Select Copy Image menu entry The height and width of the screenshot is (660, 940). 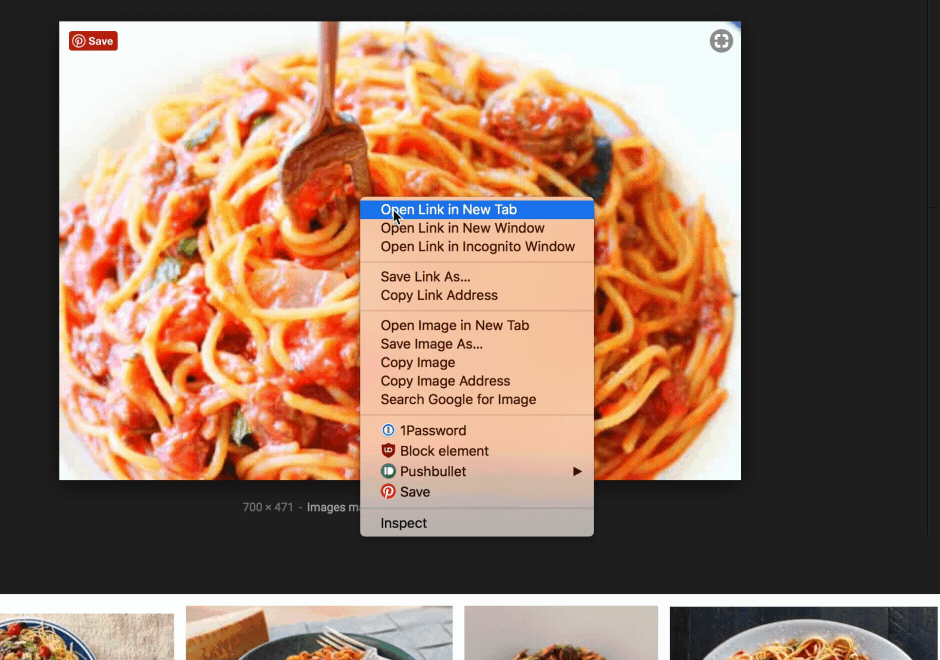click(x=477, y=362)
